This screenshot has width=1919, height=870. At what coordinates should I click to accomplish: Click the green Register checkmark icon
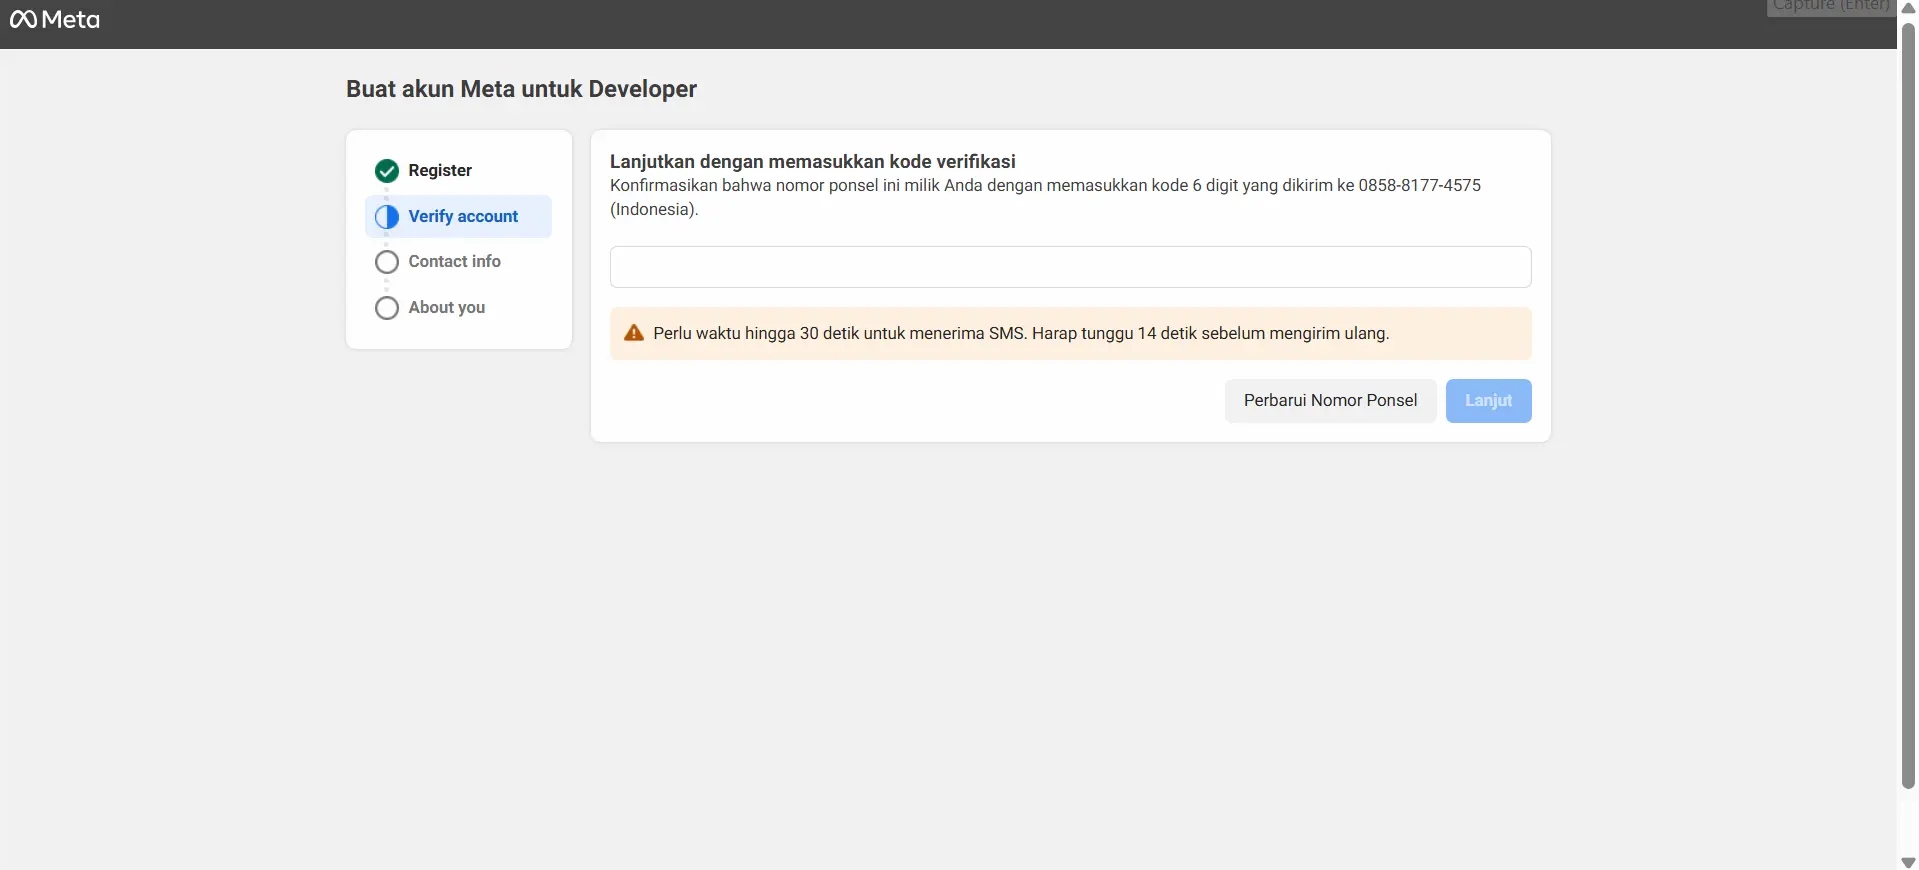coord(387,171)
